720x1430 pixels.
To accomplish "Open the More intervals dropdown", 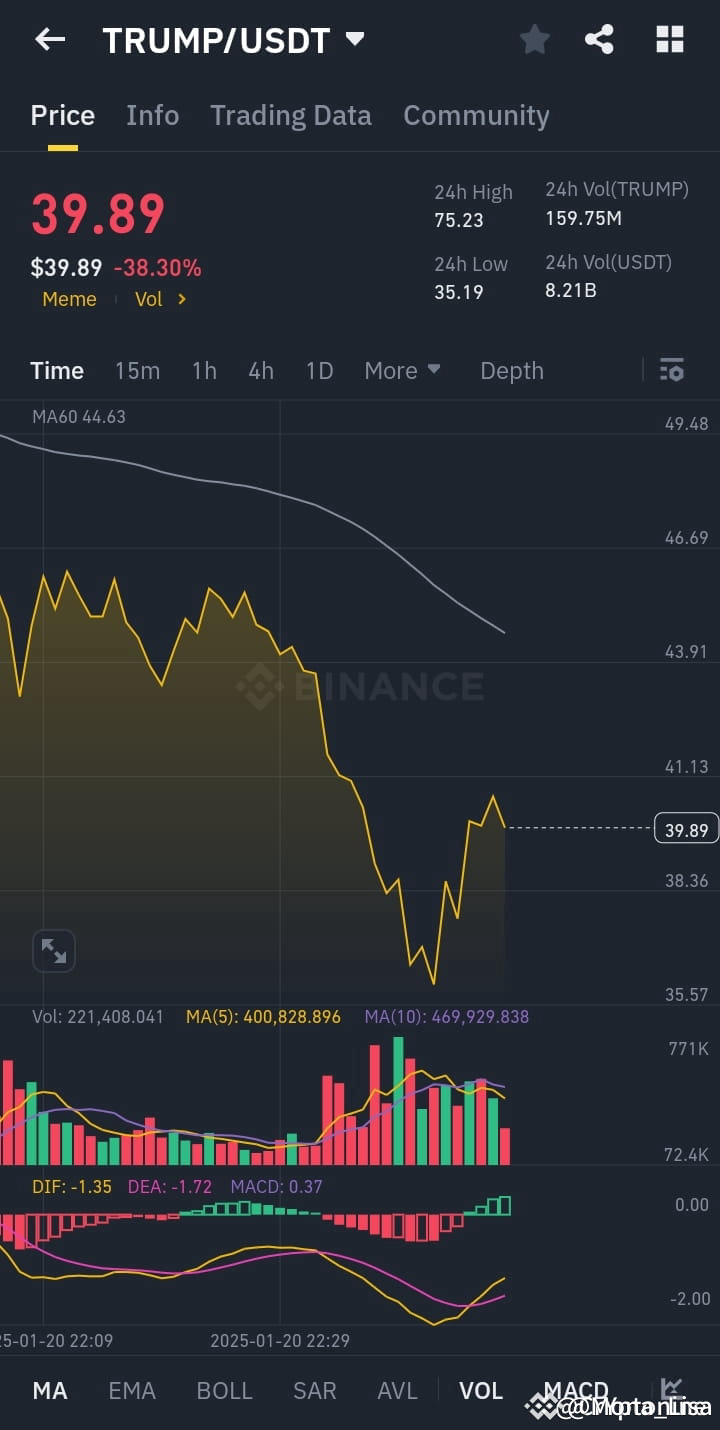I will point(403,370).
